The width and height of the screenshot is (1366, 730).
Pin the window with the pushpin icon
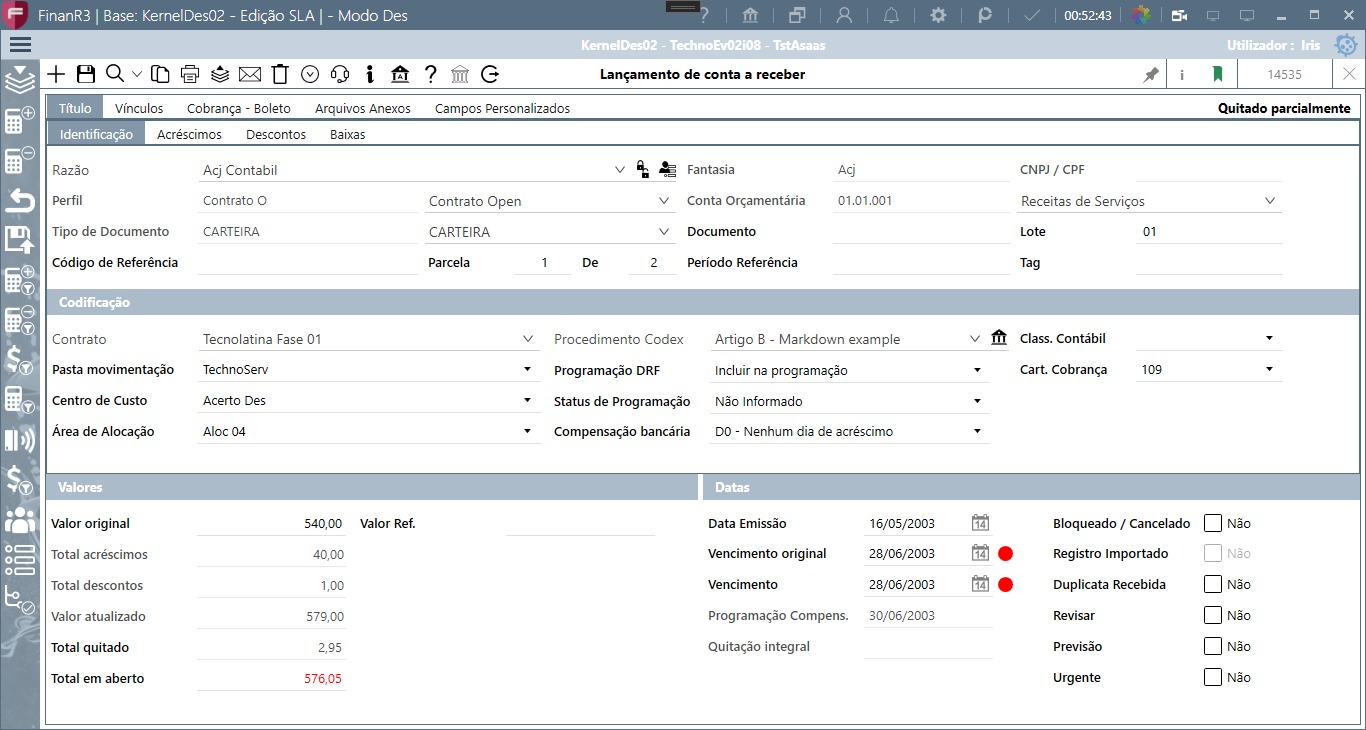click(x=1151, y=75)
